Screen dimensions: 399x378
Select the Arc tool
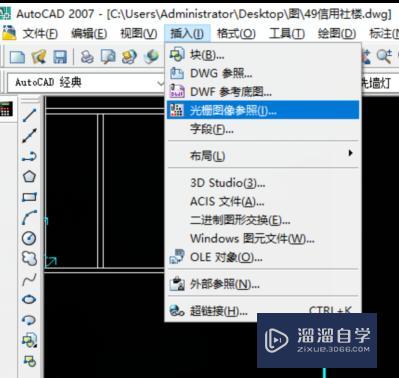click(x=29, y=217)
